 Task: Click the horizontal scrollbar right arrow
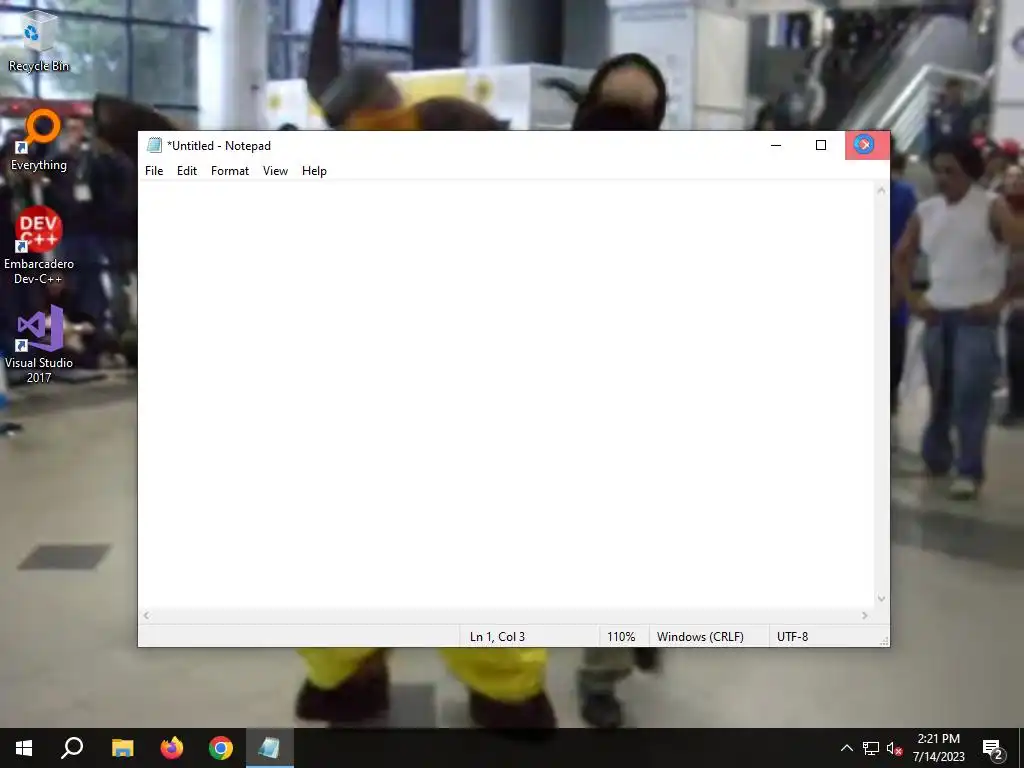[x=865, y=615]
